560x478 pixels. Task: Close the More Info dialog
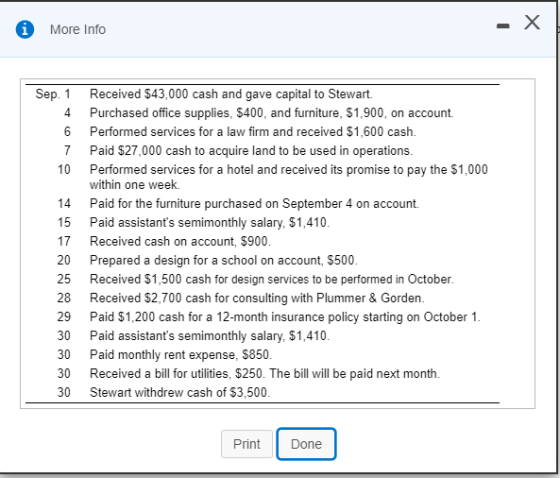click(x=532, y=22)
